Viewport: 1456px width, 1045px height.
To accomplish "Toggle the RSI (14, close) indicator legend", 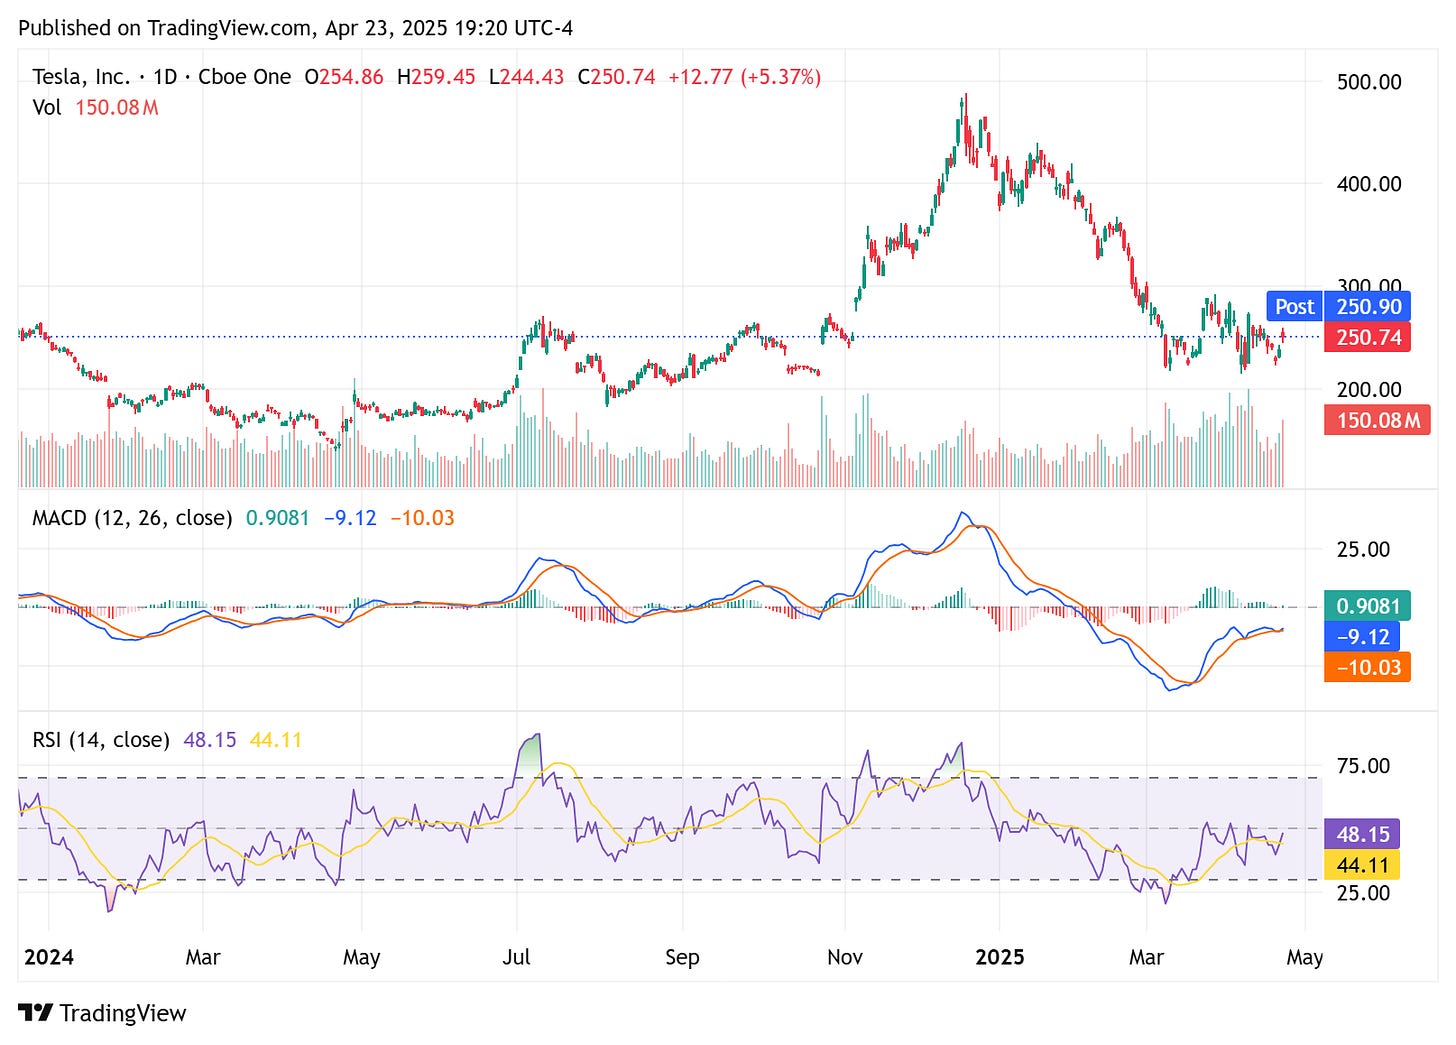I will tap(99, 739).
